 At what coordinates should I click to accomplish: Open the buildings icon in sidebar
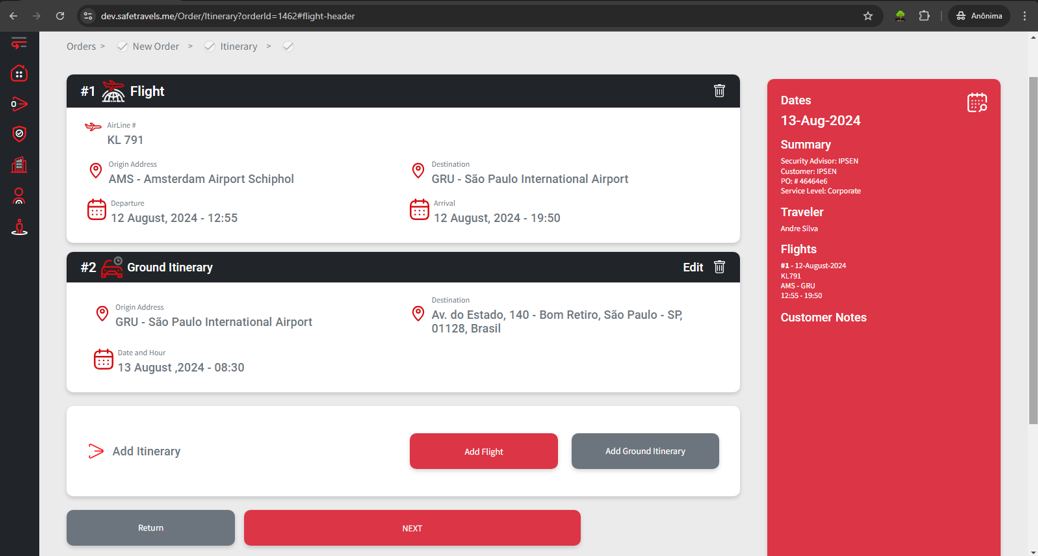(x=19, y=165)
